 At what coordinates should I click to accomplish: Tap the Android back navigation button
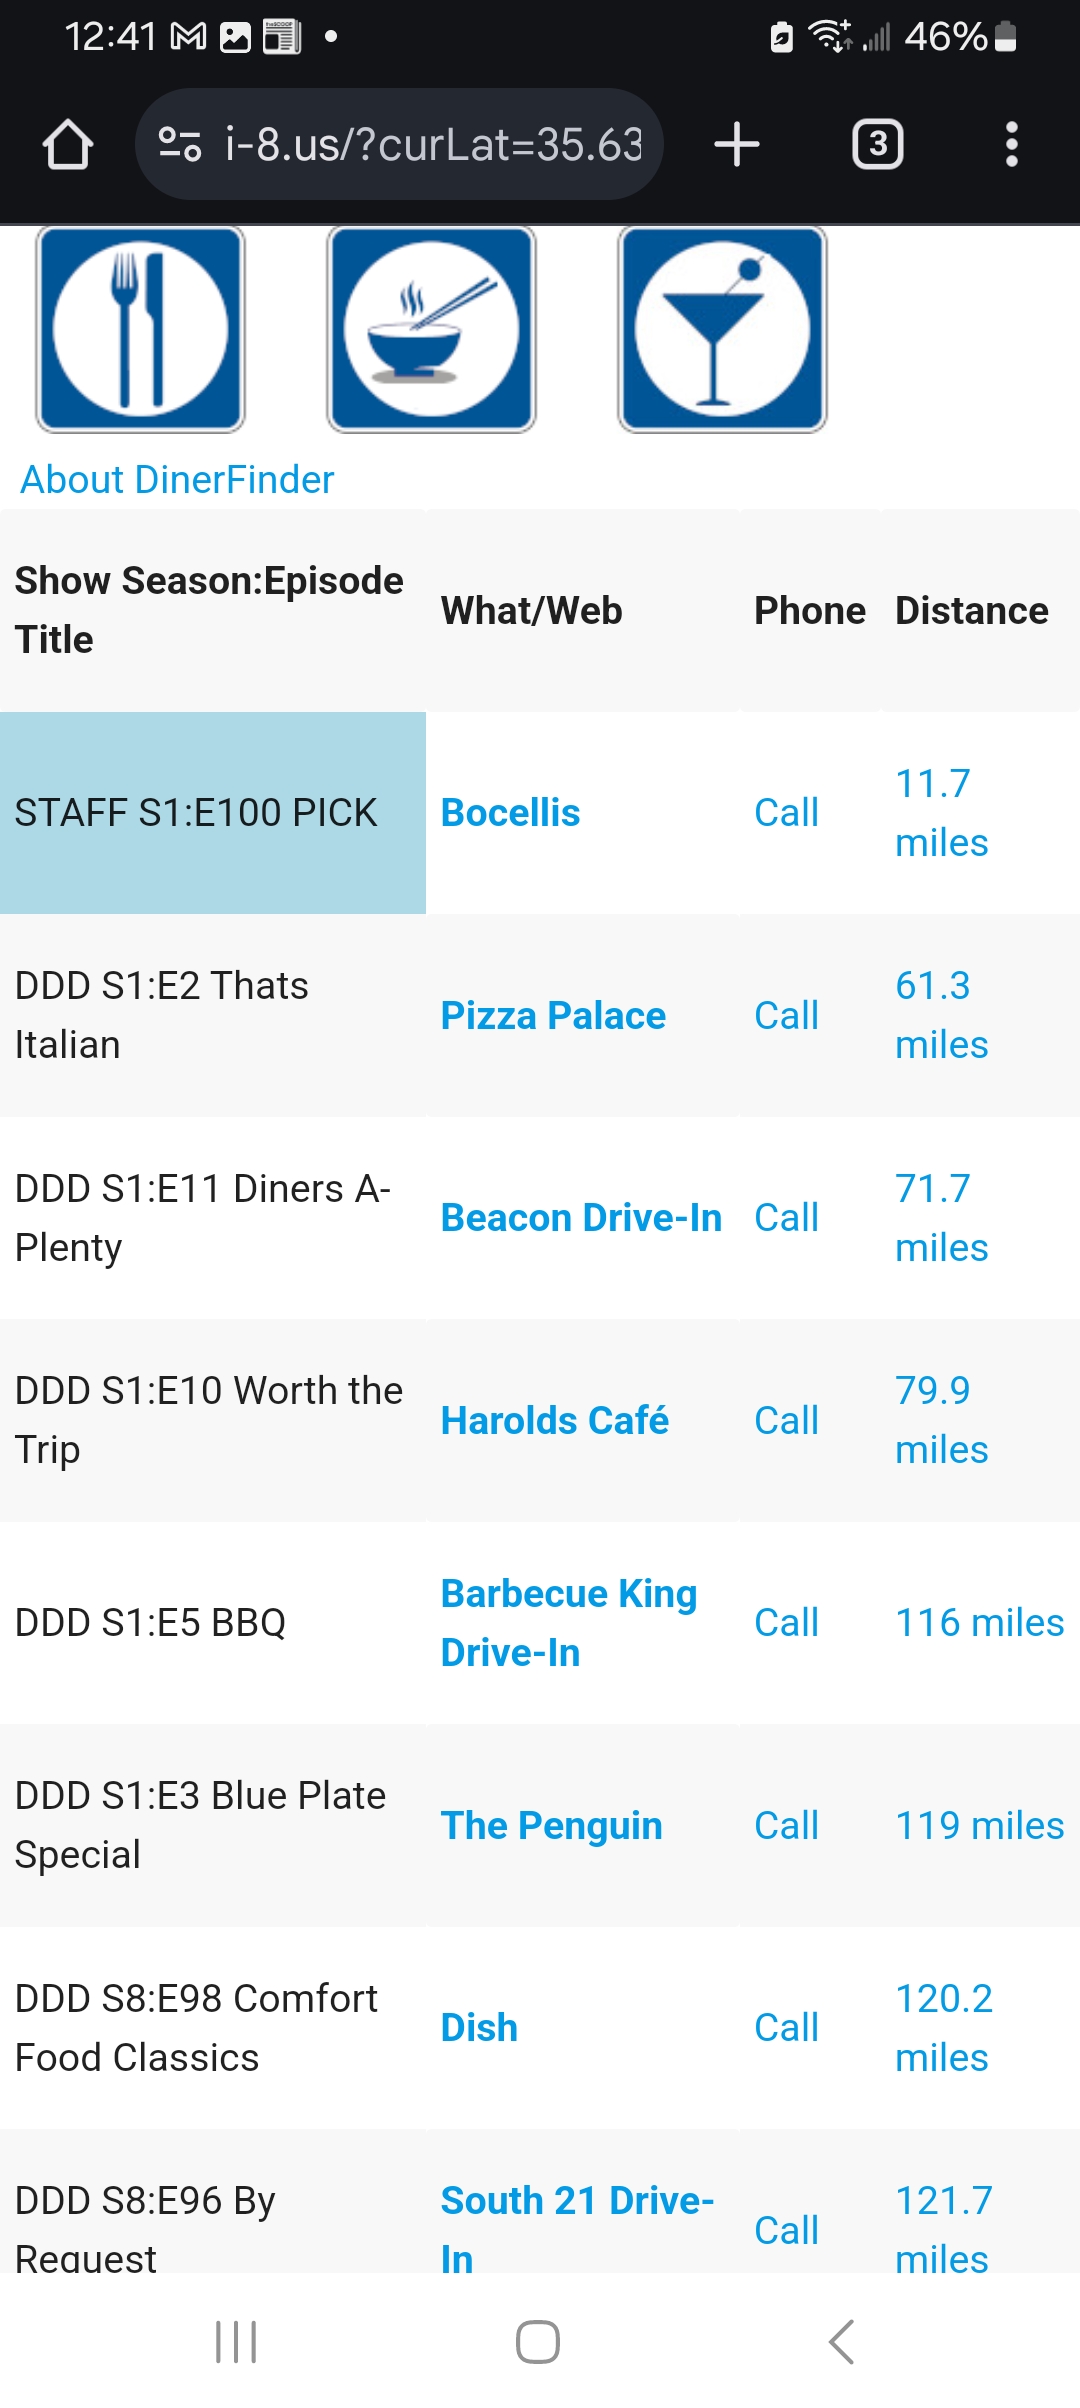(841, 2341)
